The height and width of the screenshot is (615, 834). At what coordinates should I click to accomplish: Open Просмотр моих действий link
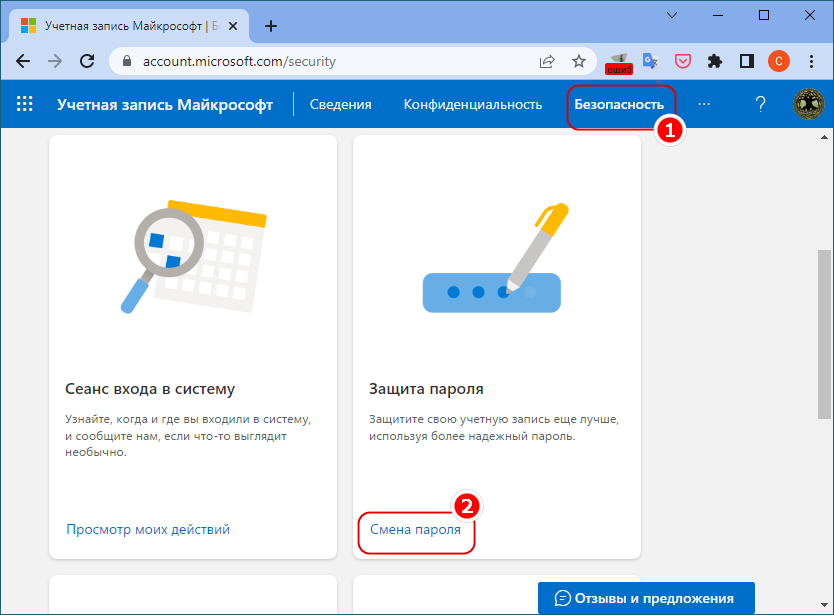click(148, 529)
